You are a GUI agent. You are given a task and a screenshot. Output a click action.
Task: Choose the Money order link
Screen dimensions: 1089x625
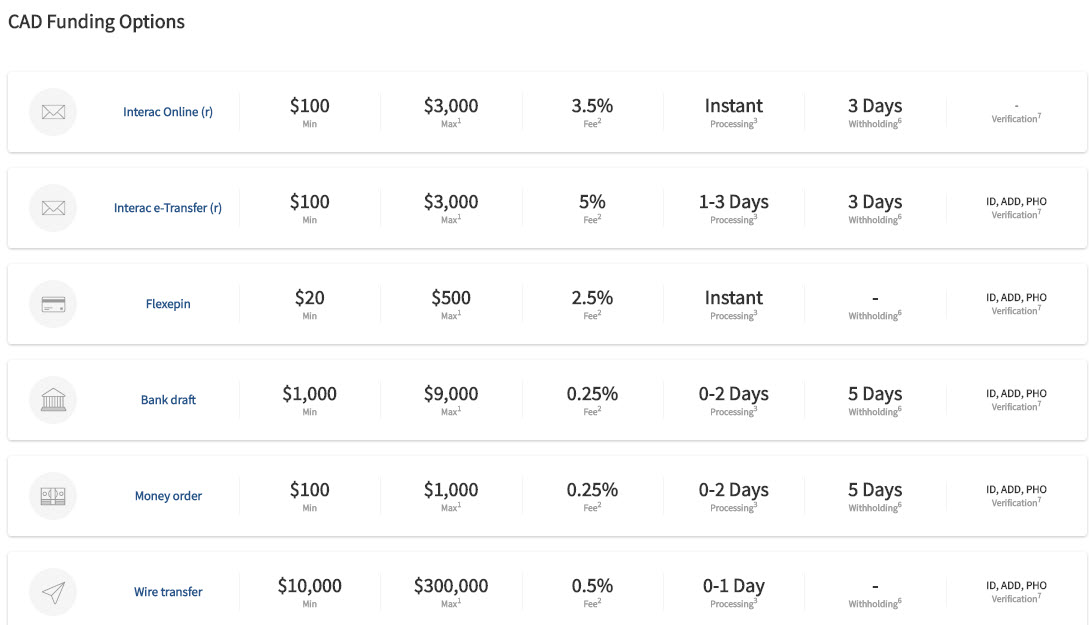point(168,496)
